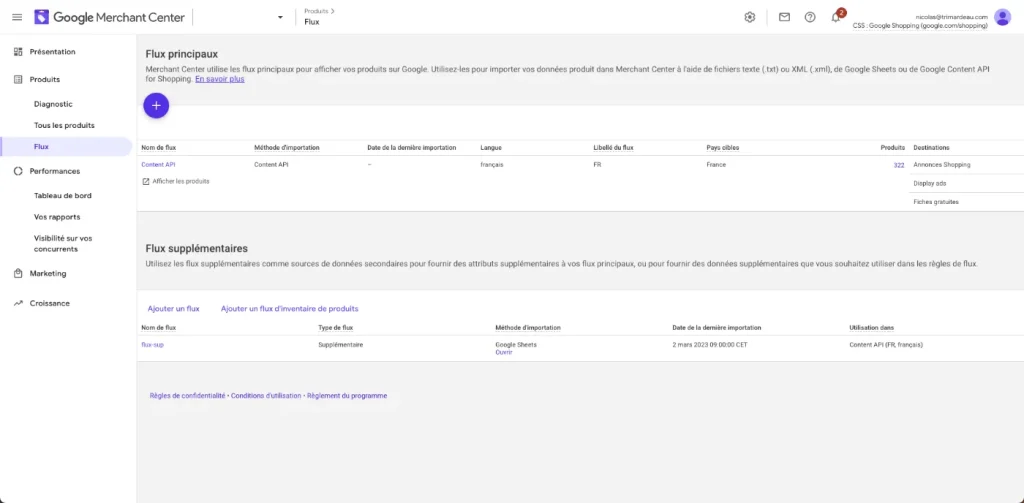Click the Google Merchant Center logo
Viewport: 1024px width, 503px height.
pos(110,17)
